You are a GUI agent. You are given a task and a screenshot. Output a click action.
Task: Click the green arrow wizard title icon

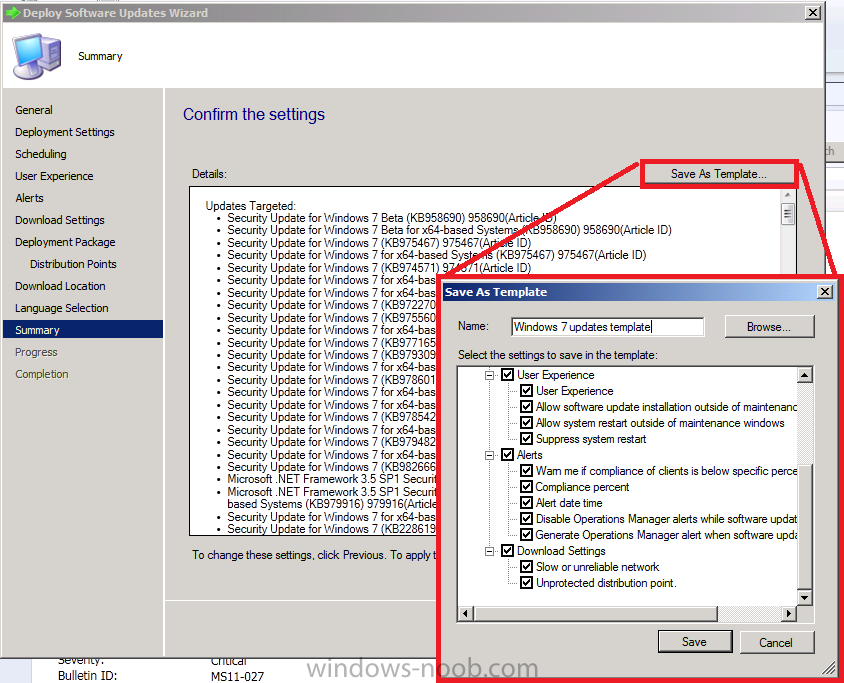[x=13, y=12]
